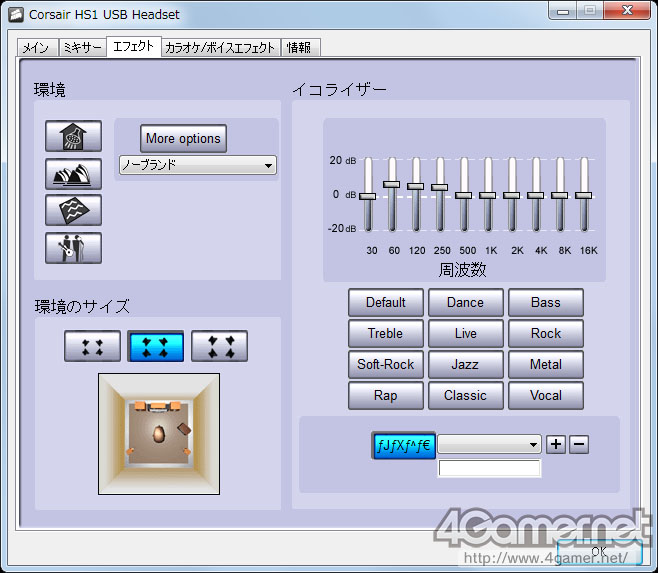Click the Corsair logo icon in title bar
Screen dimensions: 658x573
point(16,15)
